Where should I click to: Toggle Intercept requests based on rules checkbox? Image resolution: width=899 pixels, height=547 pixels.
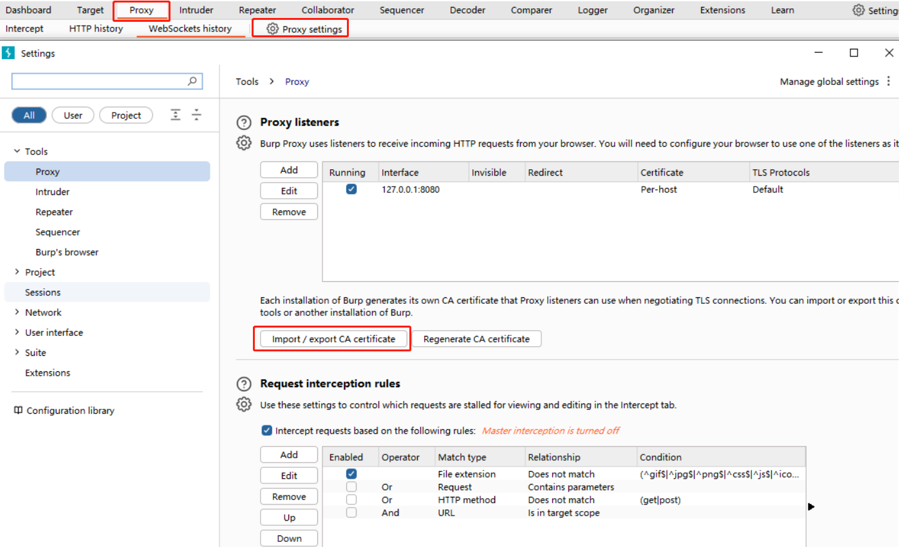point(267,430)
